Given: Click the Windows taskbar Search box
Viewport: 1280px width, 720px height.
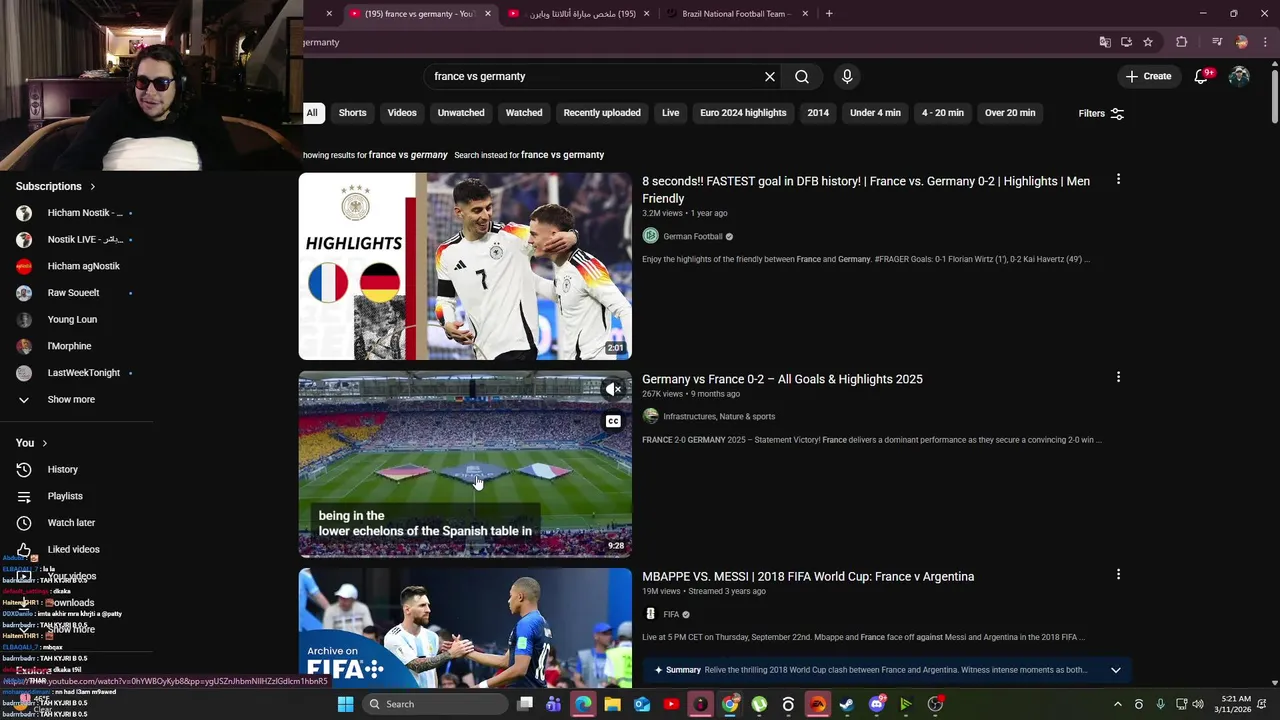Looking at the screenshot, I should pyautogui.click(x=434, y=704).
